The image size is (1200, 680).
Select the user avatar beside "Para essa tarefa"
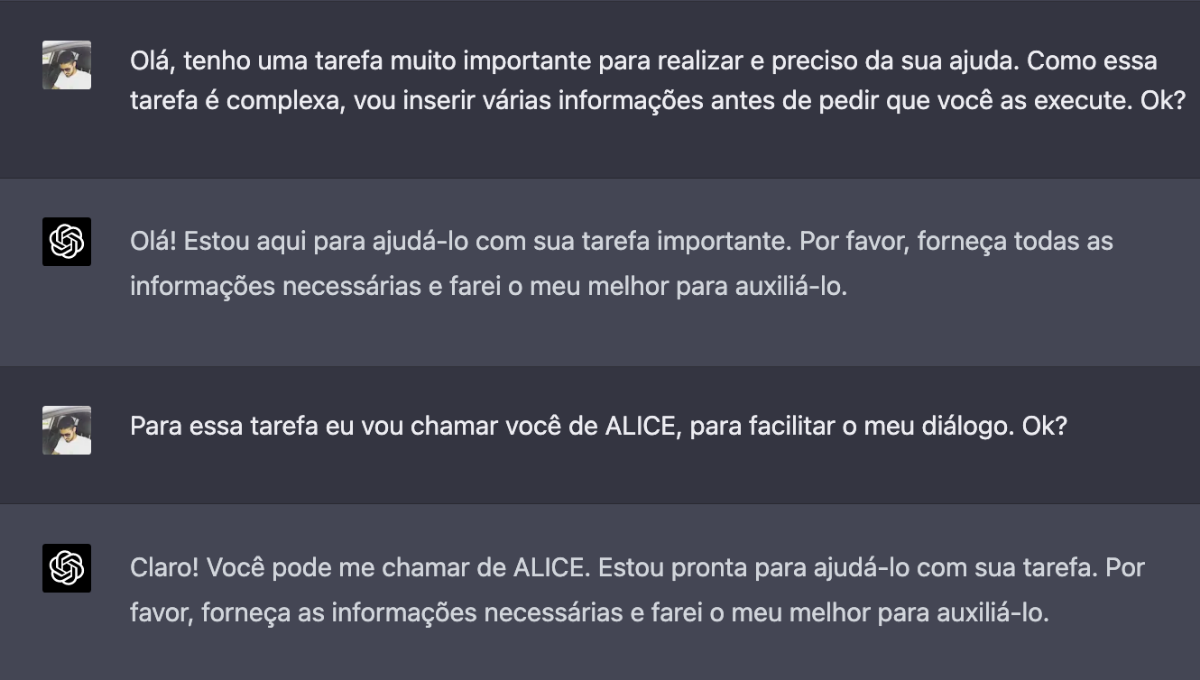[67, 430]
